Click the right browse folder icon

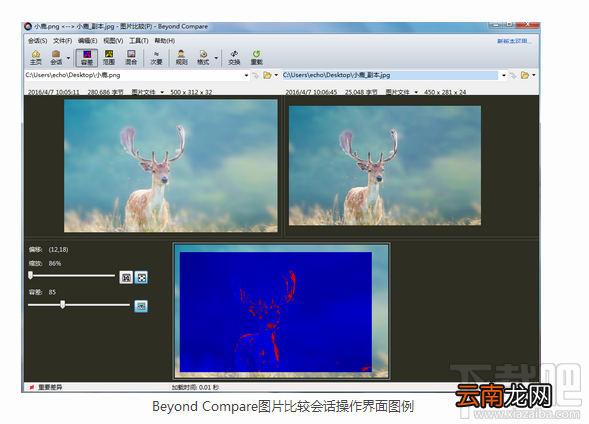525,75
